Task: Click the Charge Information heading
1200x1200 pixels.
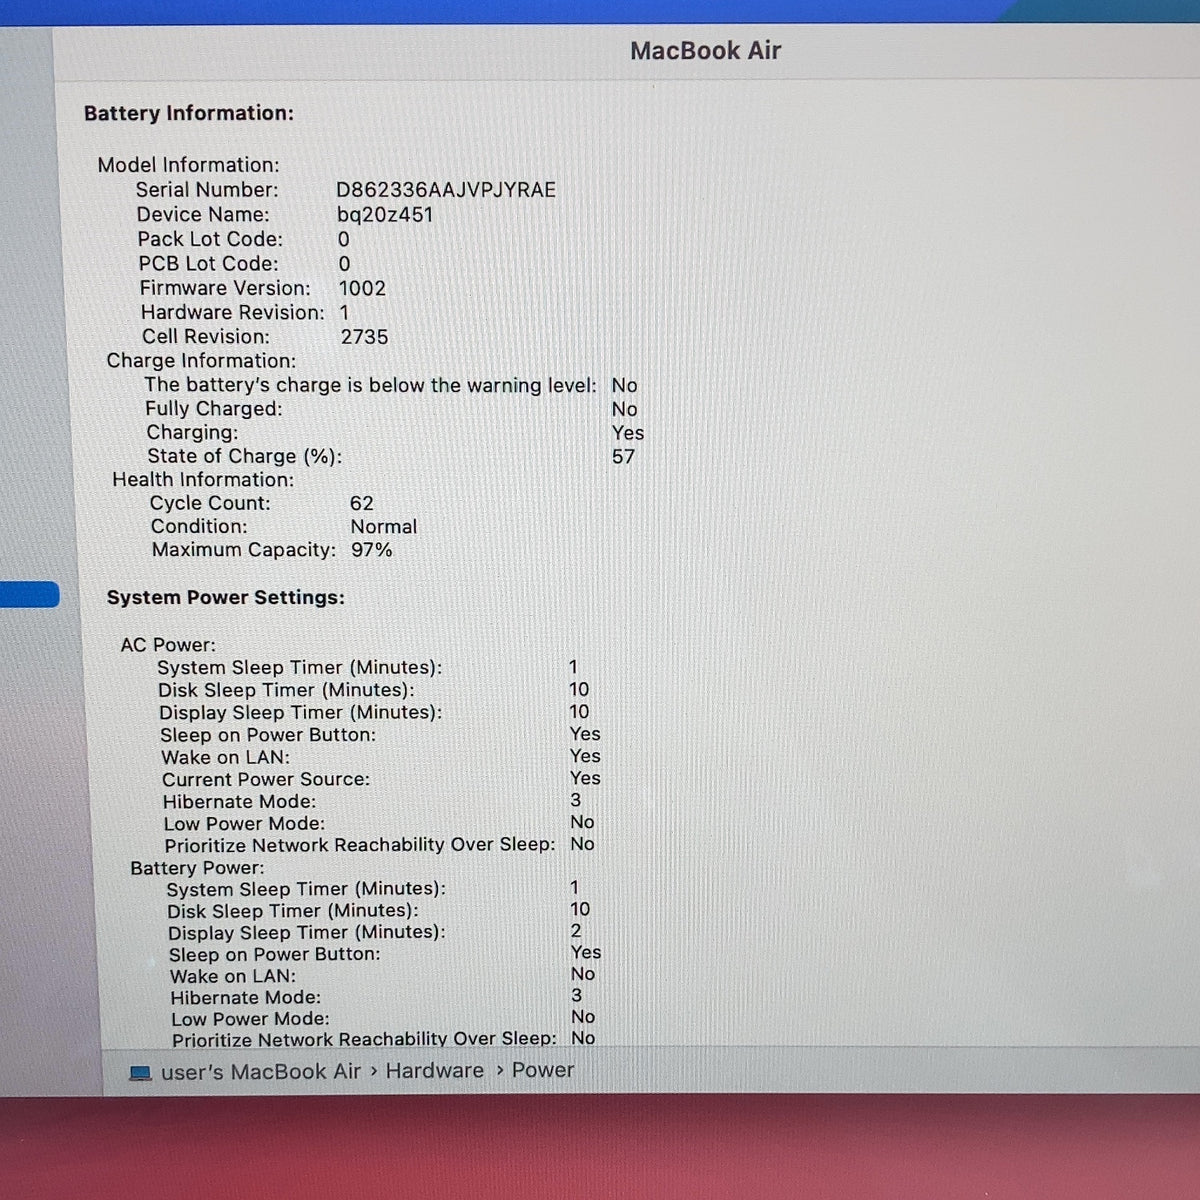Action: [x=201, y=361]
